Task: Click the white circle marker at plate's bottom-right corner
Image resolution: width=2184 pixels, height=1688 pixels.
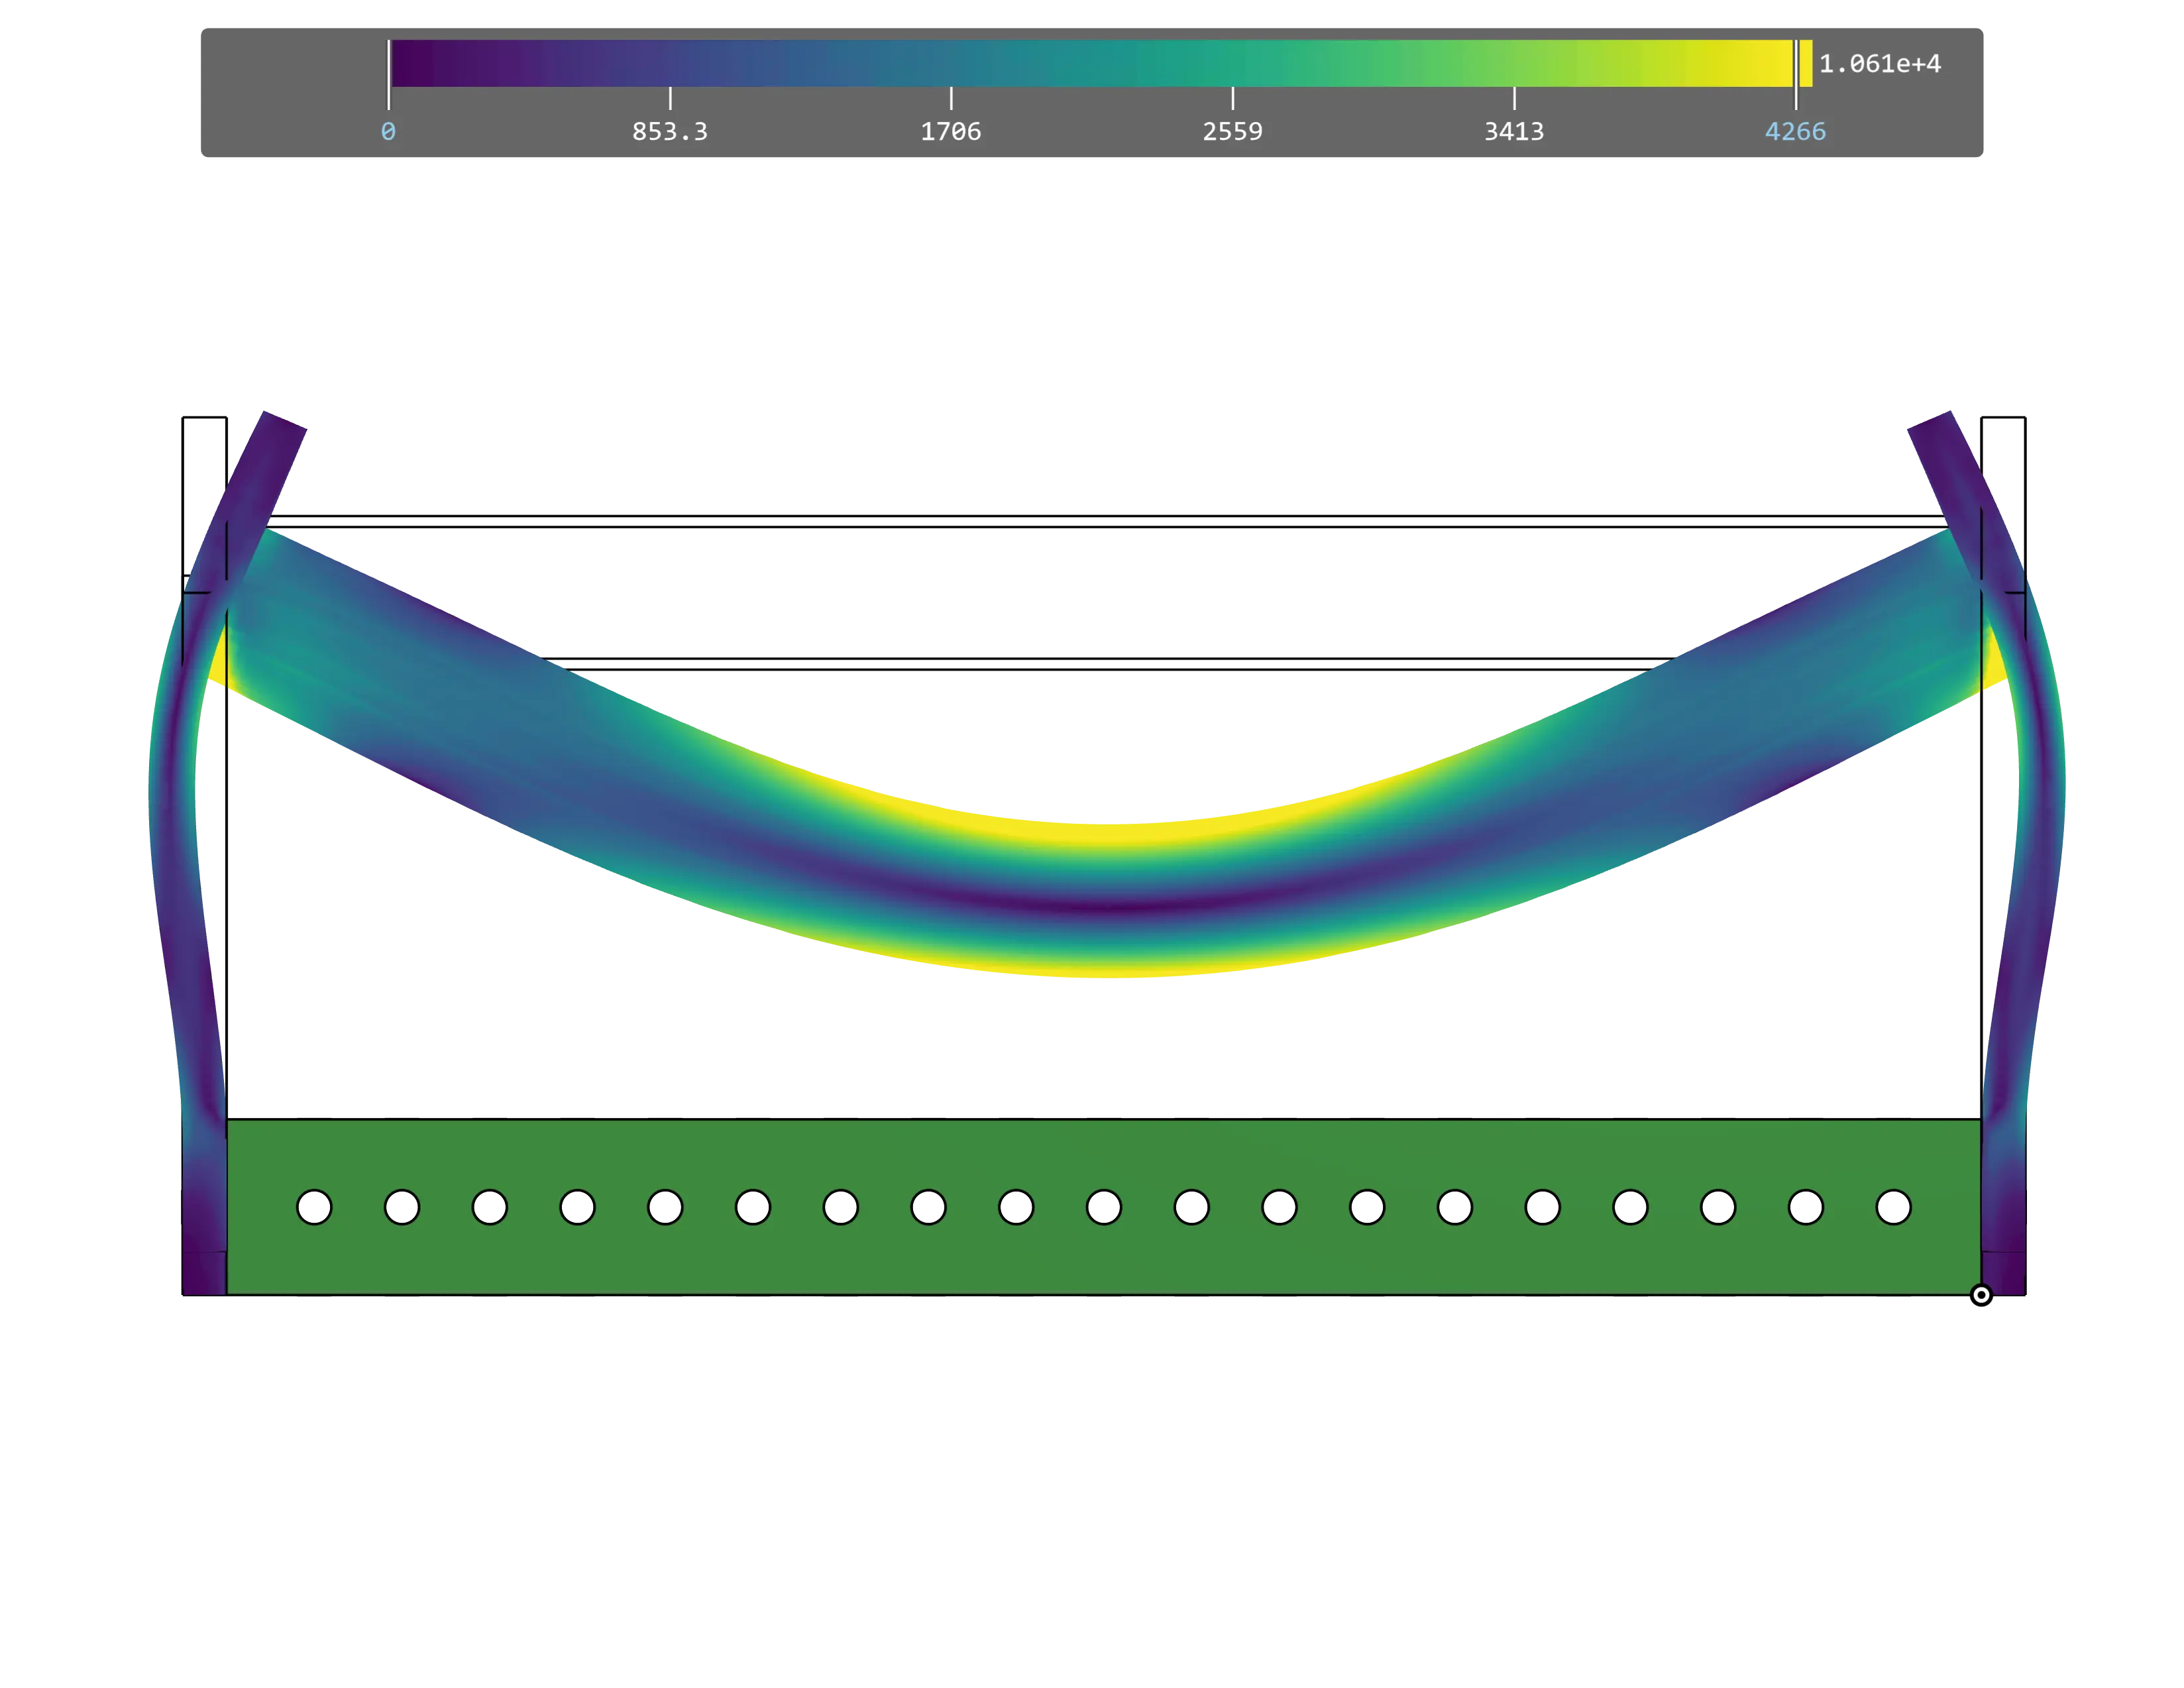Action: pyautogui.click(x=1981, y=1295)
